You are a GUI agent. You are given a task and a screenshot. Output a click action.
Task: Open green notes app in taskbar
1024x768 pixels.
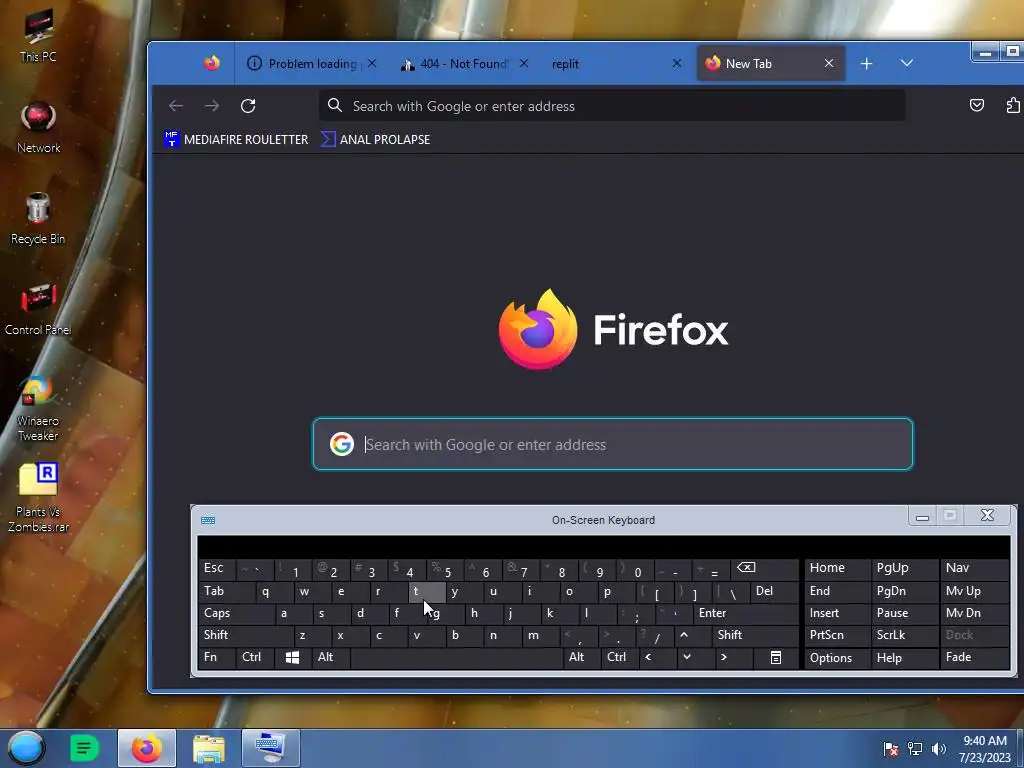[84, 748]
